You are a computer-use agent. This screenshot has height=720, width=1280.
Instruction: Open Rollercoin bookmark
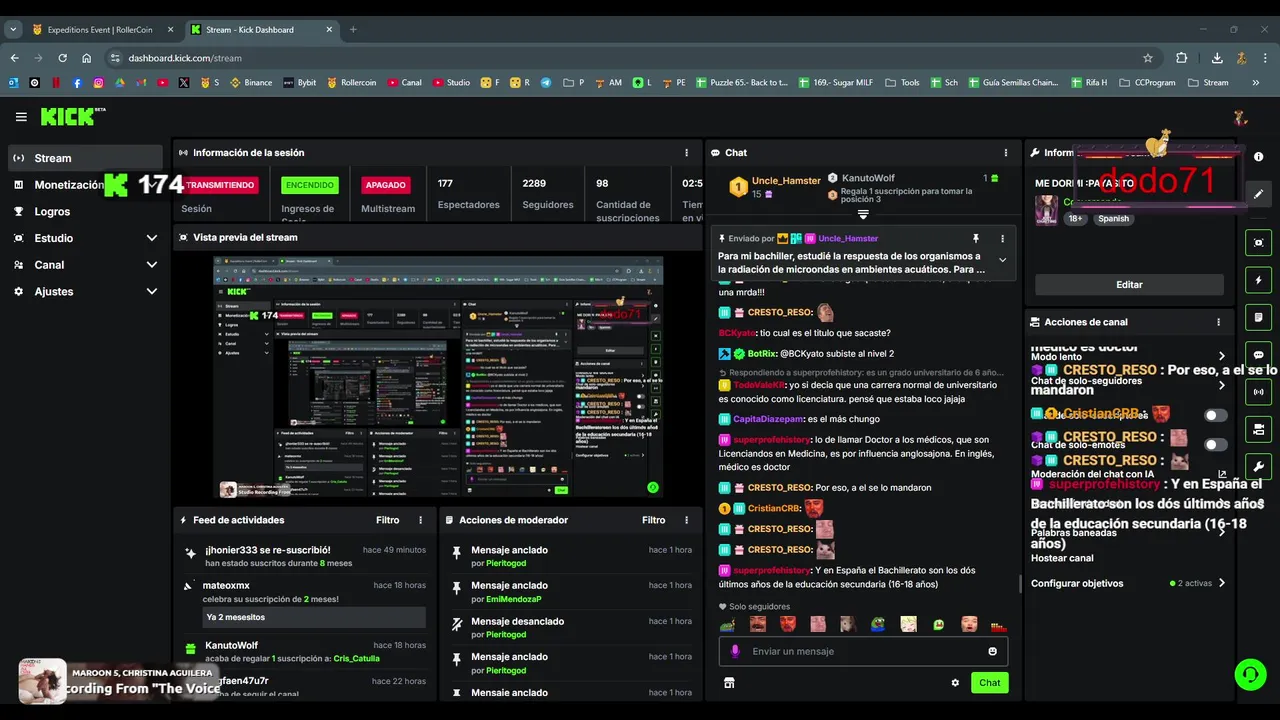tap(351, 83)
